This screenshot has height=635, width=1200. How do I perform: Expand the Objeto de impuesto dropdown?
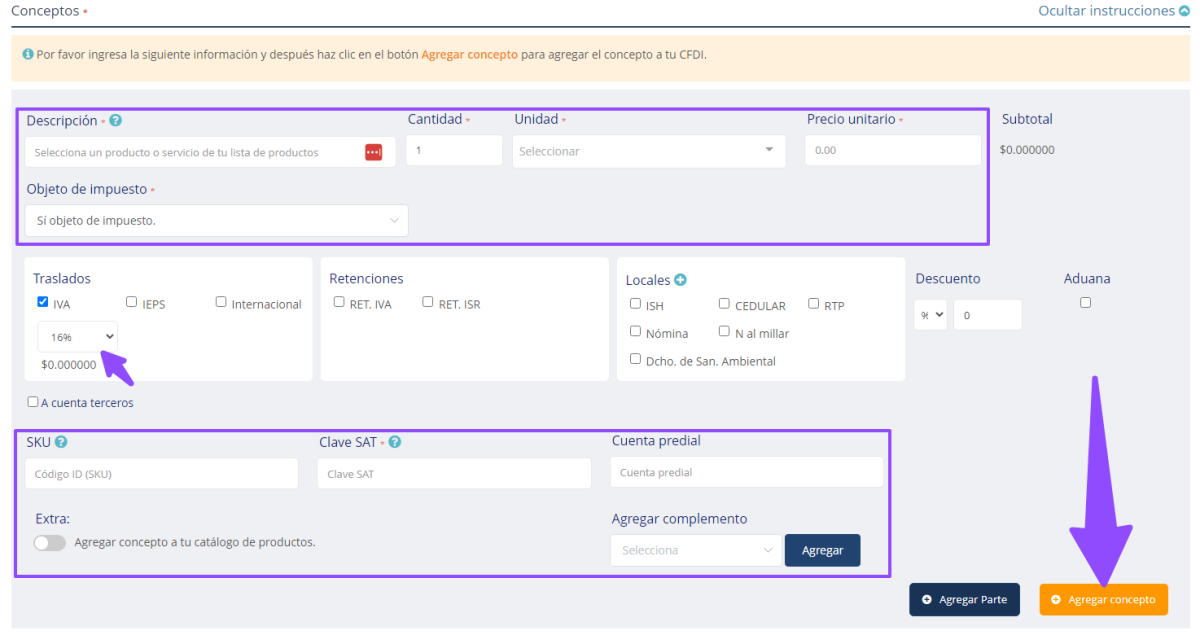(x=216, y=221)
